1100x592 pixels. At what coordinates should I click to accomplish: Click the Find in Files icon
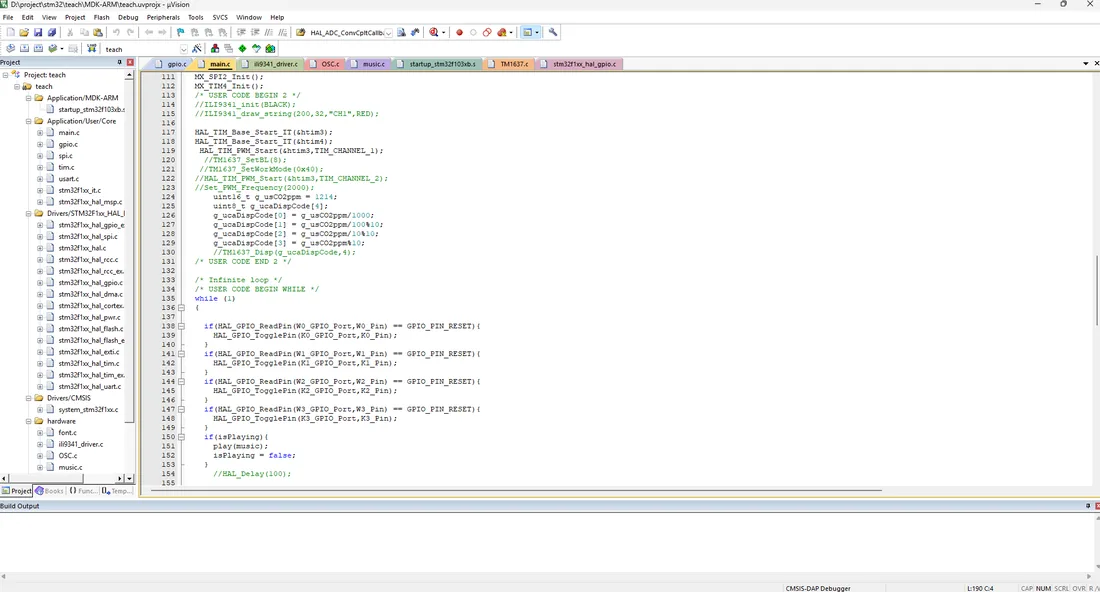tap(301, 32)
